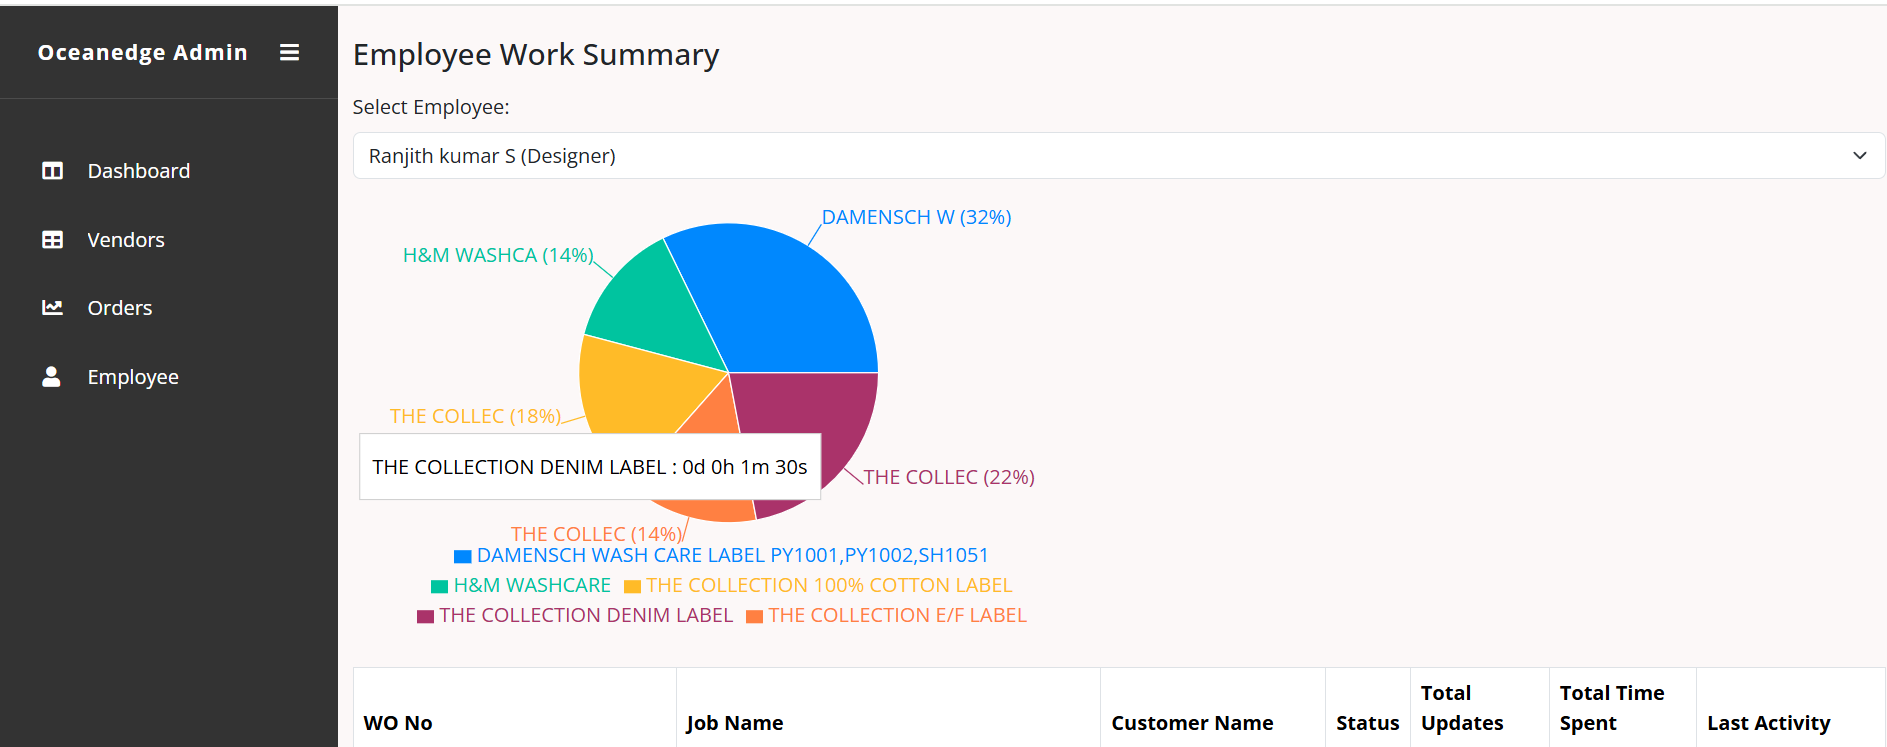
Task: Click the employee dropdown chevron arrow
Action: click(1859, 156)
